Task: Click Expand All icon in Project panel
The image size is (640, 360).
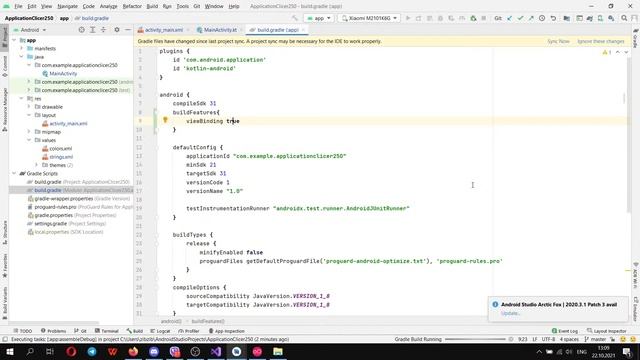Action: click(x=93, y=30)
